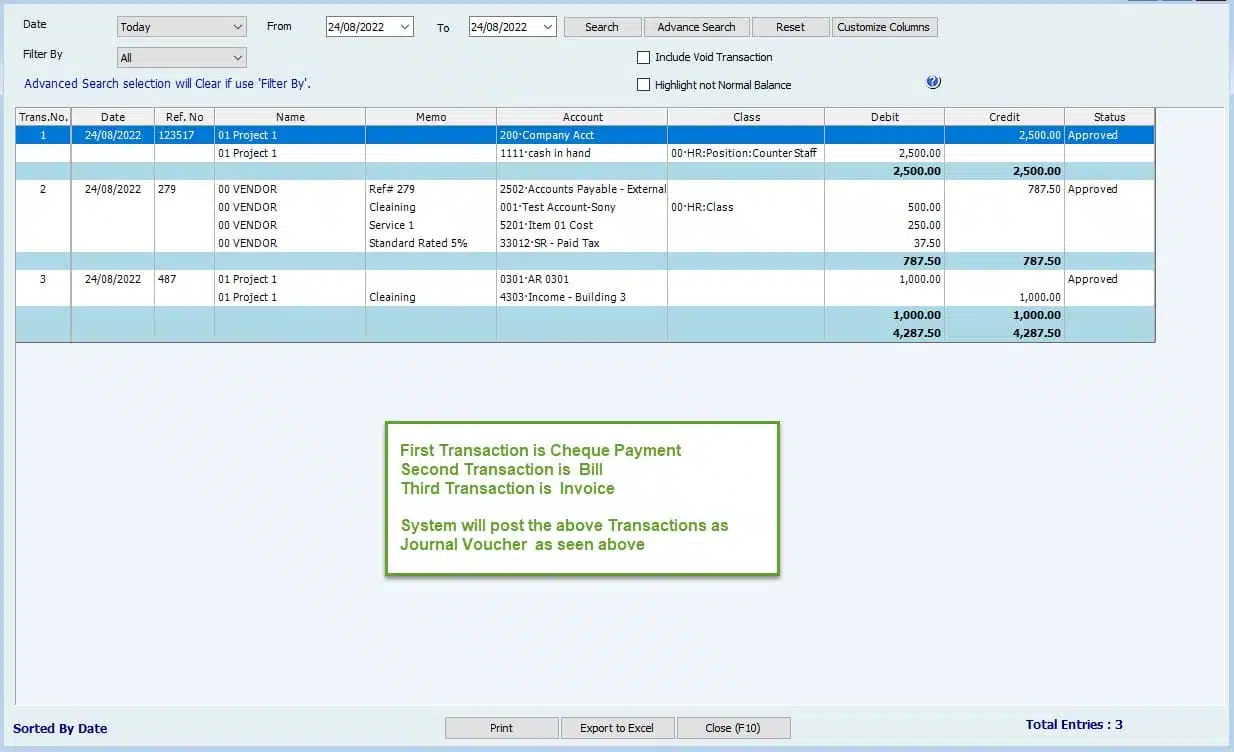Click the 37.50 debit amount

[926, 243]
